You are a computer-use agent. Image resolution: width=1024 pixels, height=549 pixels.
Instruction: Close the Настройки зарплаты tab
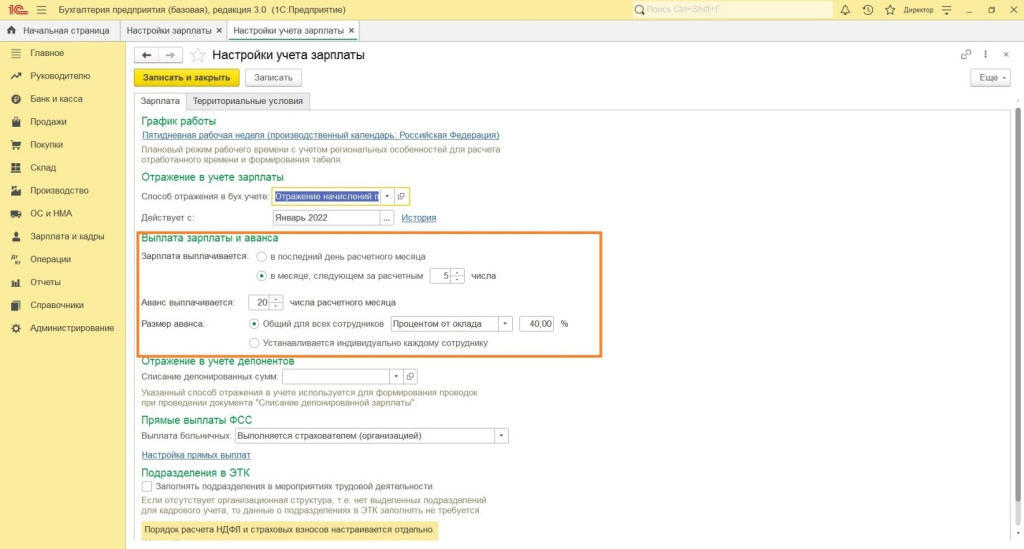click(x=219, y=30)
